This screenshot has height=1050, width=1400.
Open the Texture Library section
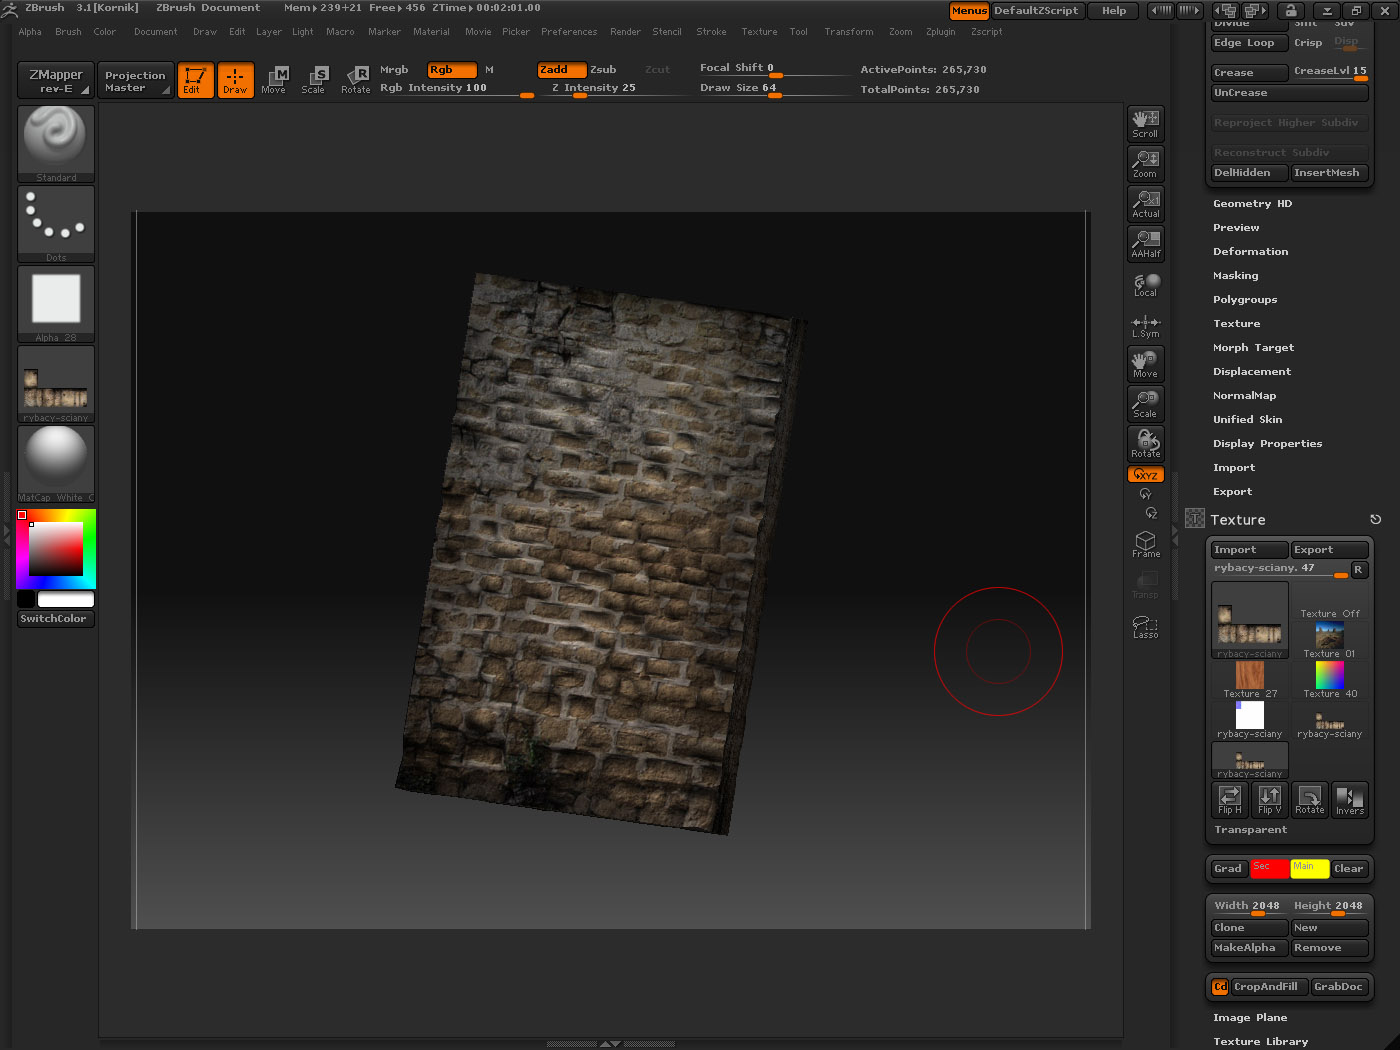click(1260, 1042)
